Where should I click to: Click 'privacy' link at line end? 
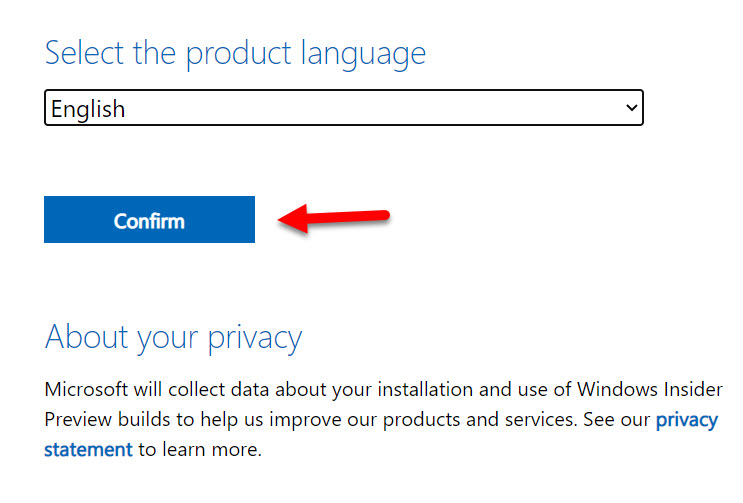686,420
